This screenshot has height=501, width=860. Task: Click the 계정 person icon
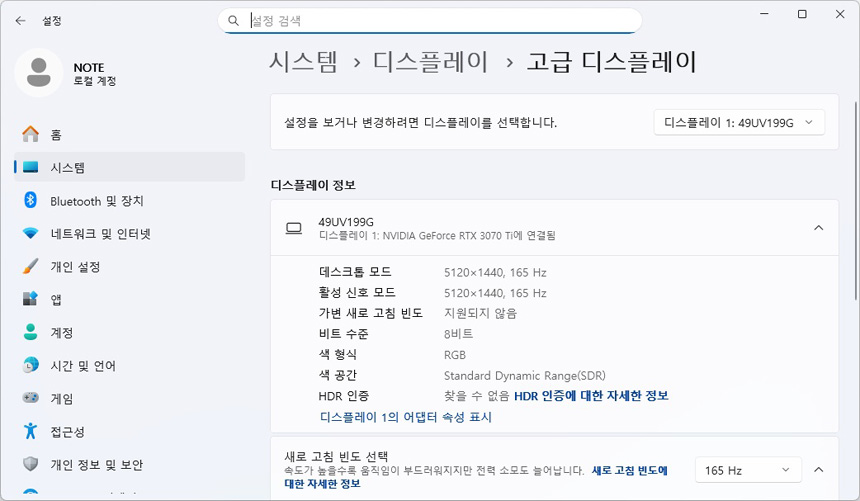[x=30, y=333]
